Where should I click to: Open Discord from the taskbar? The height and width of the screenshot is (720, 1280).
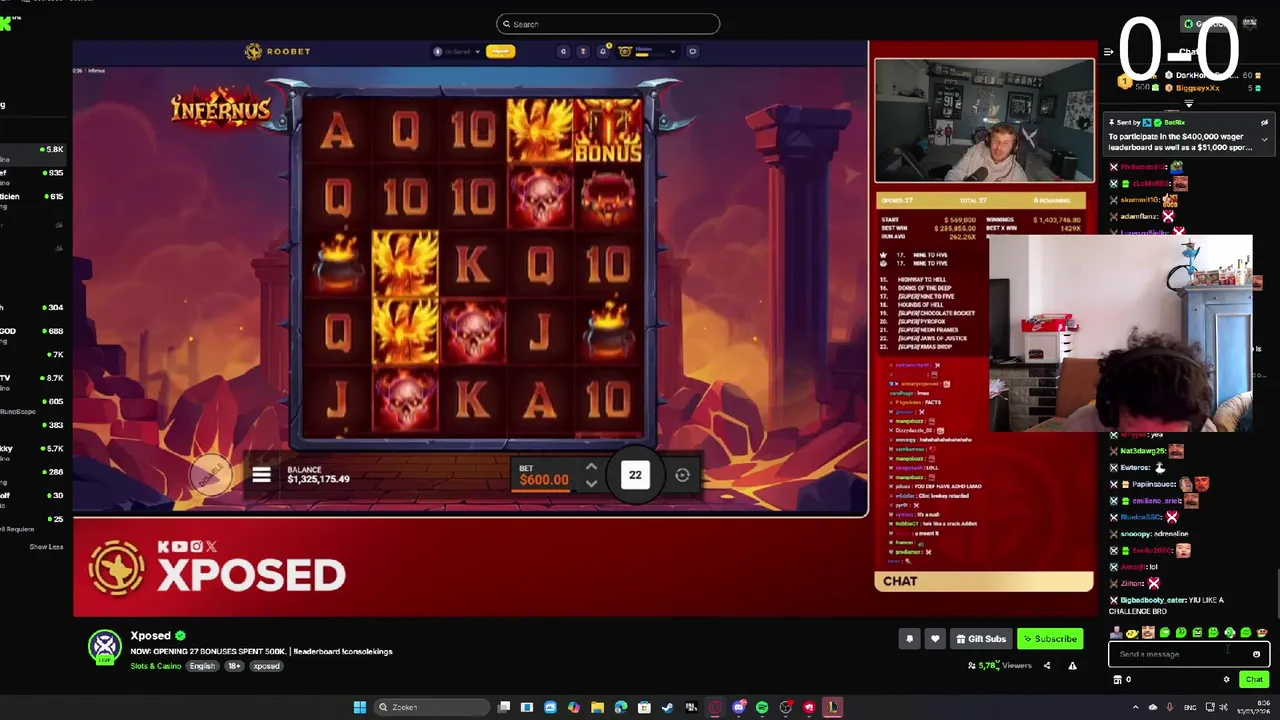pos(739,707)
